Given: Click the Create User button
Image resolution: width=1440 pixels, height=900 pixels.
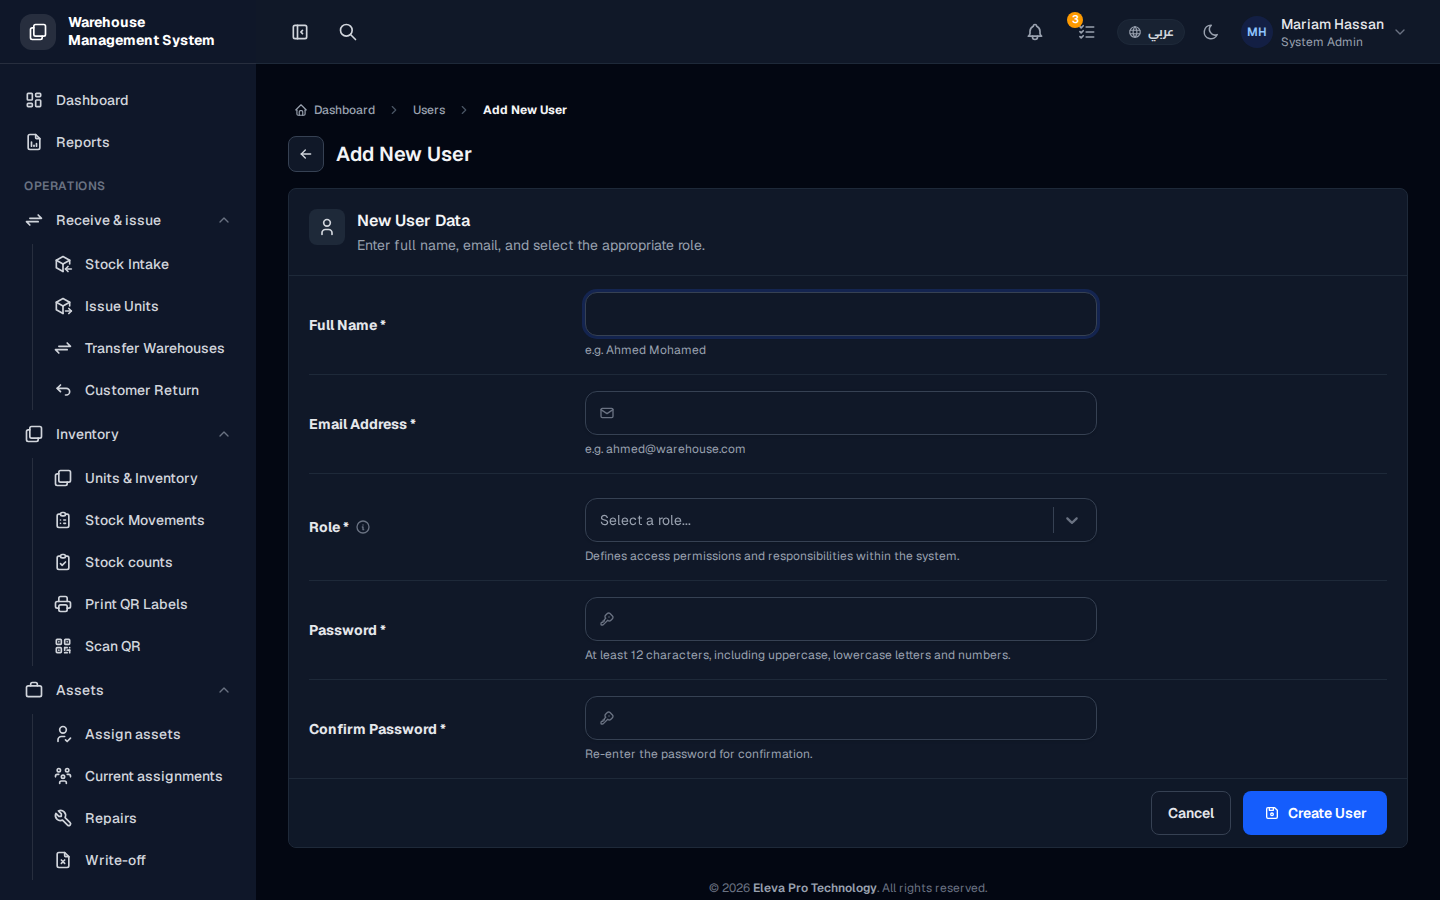Looking at the screenshot, I should tap(1315, 813).
